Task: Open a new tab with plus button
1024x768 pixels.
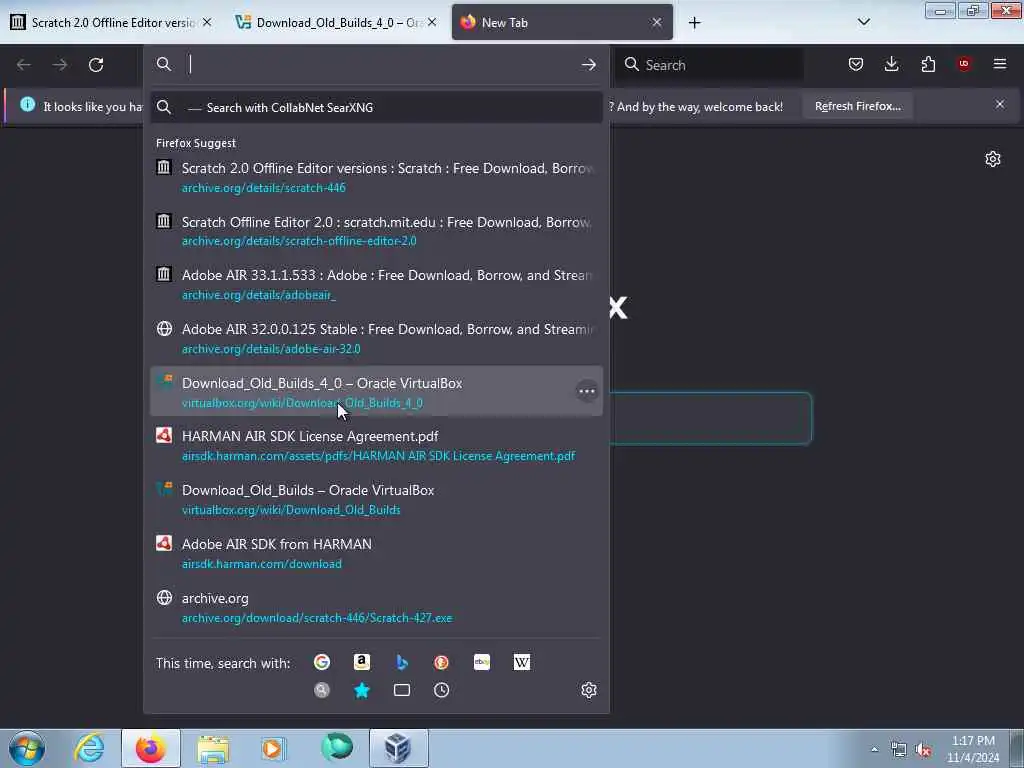Action: [694, 23]
